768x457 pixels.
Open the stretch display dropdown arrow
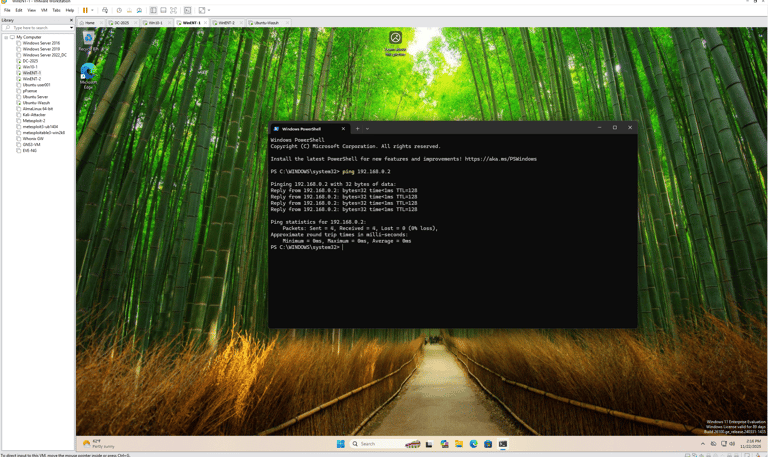click(209, 10)
